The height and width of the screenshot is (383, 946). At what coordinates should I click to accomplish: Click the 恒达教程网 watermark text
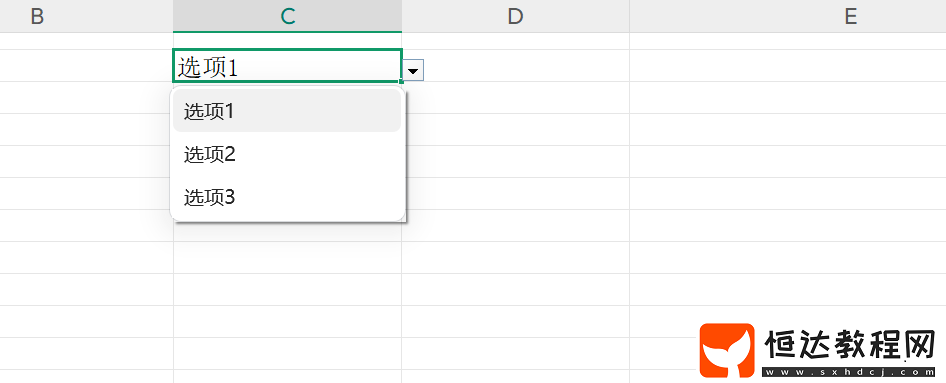pos(850,345)
